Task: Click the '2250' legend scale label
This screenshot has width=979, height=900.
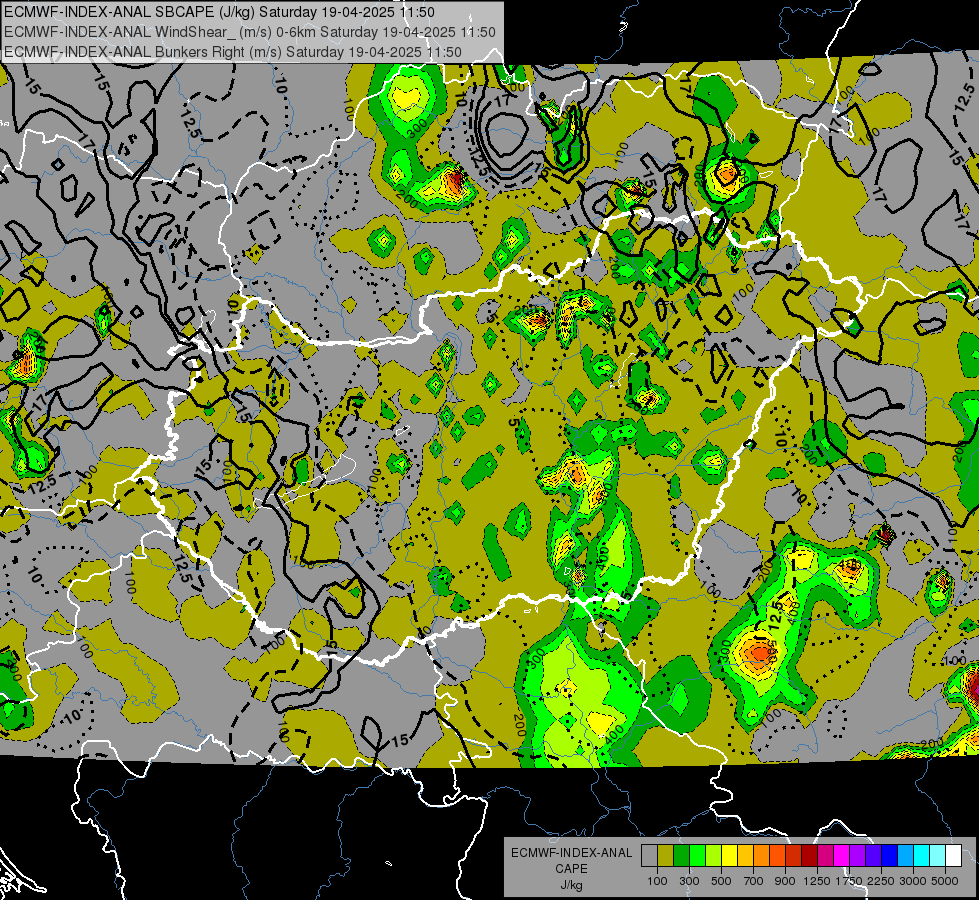Action: coord(882,881)
